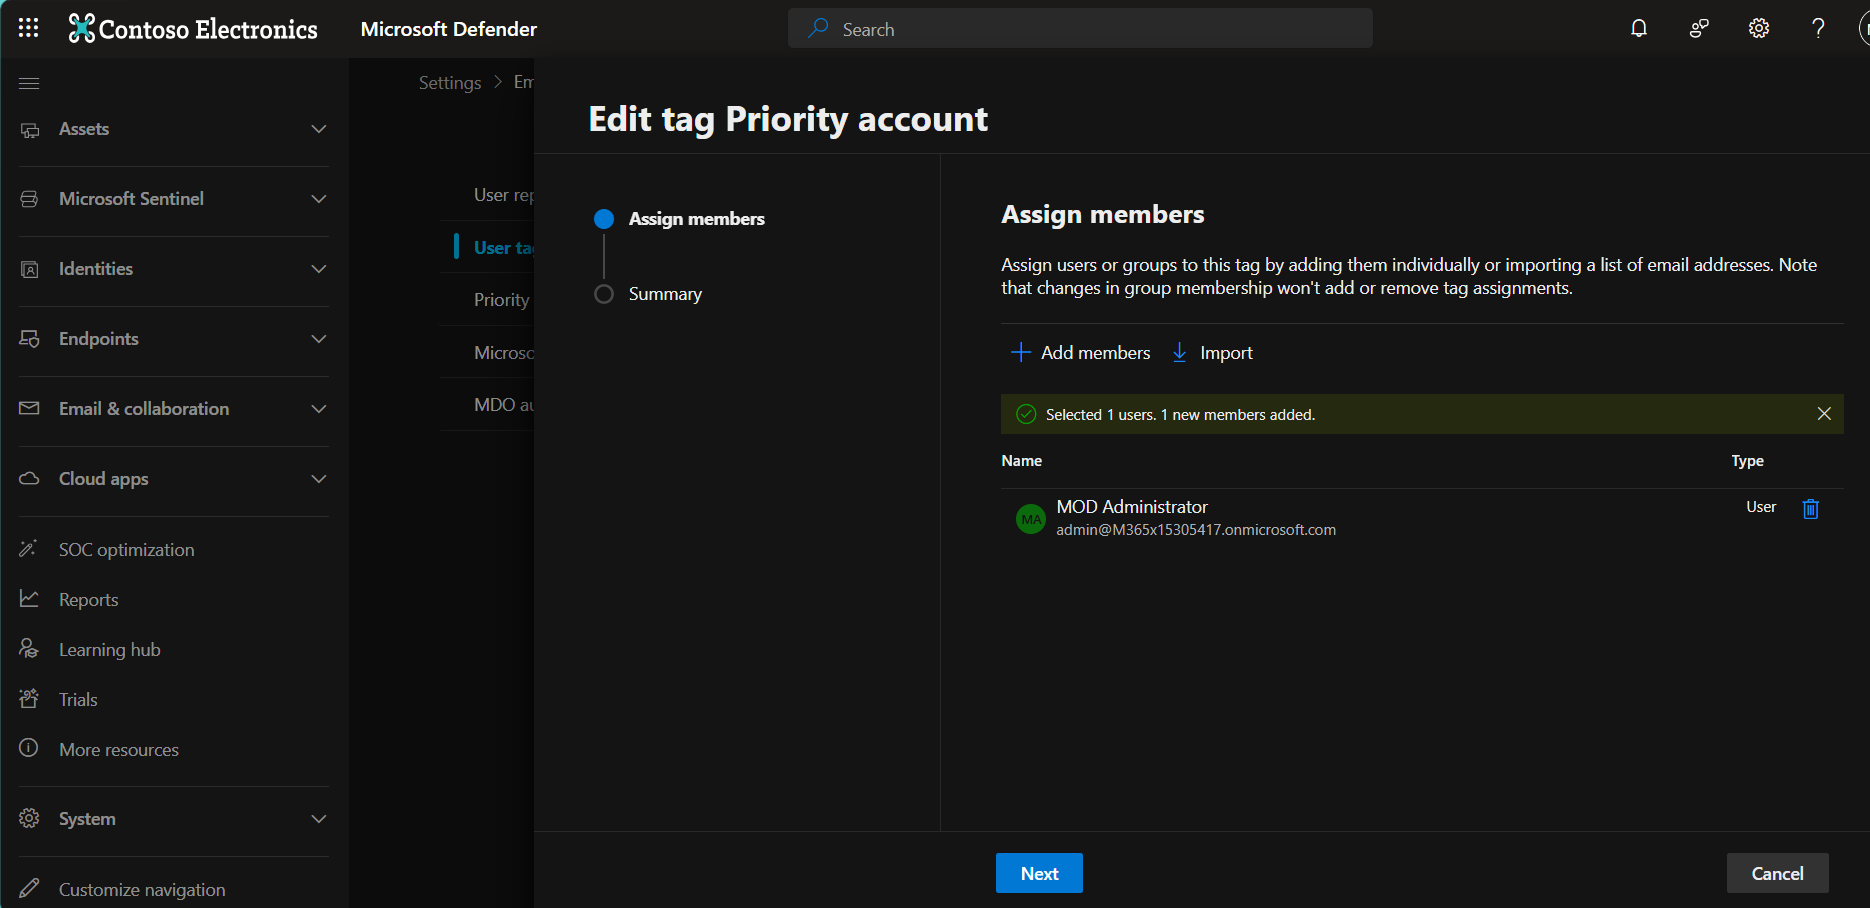1870x908 pixels.
Task: Click the Microsoft Sentinel icon
Action: click(x=30, y=199)
